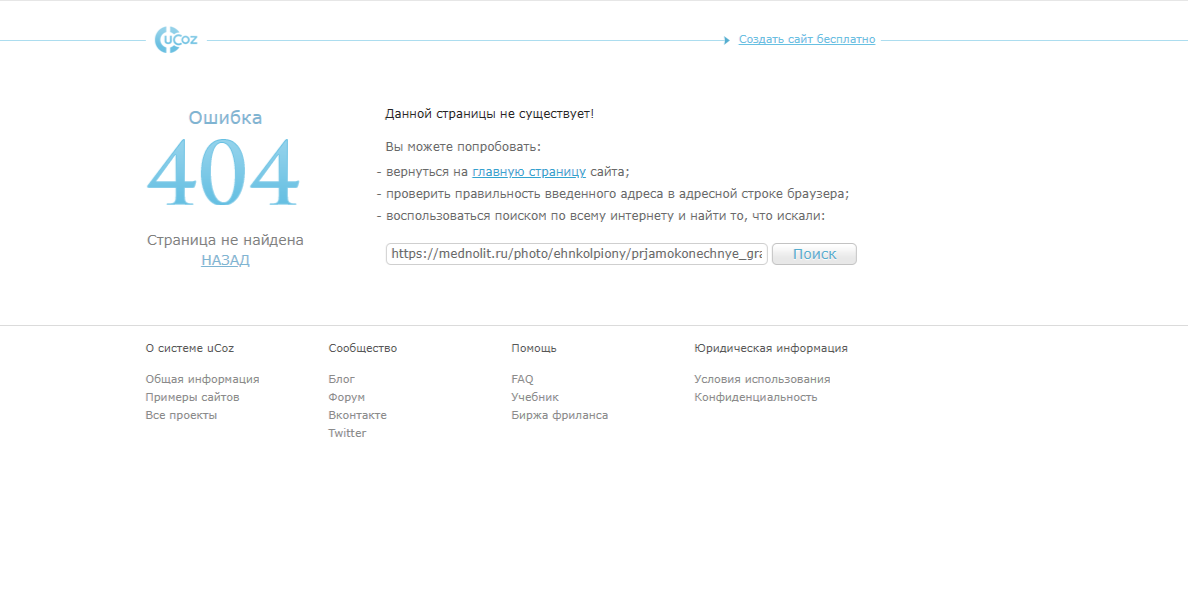
Task: Open Все проекты footer link
Action: [x=181, y=415]
